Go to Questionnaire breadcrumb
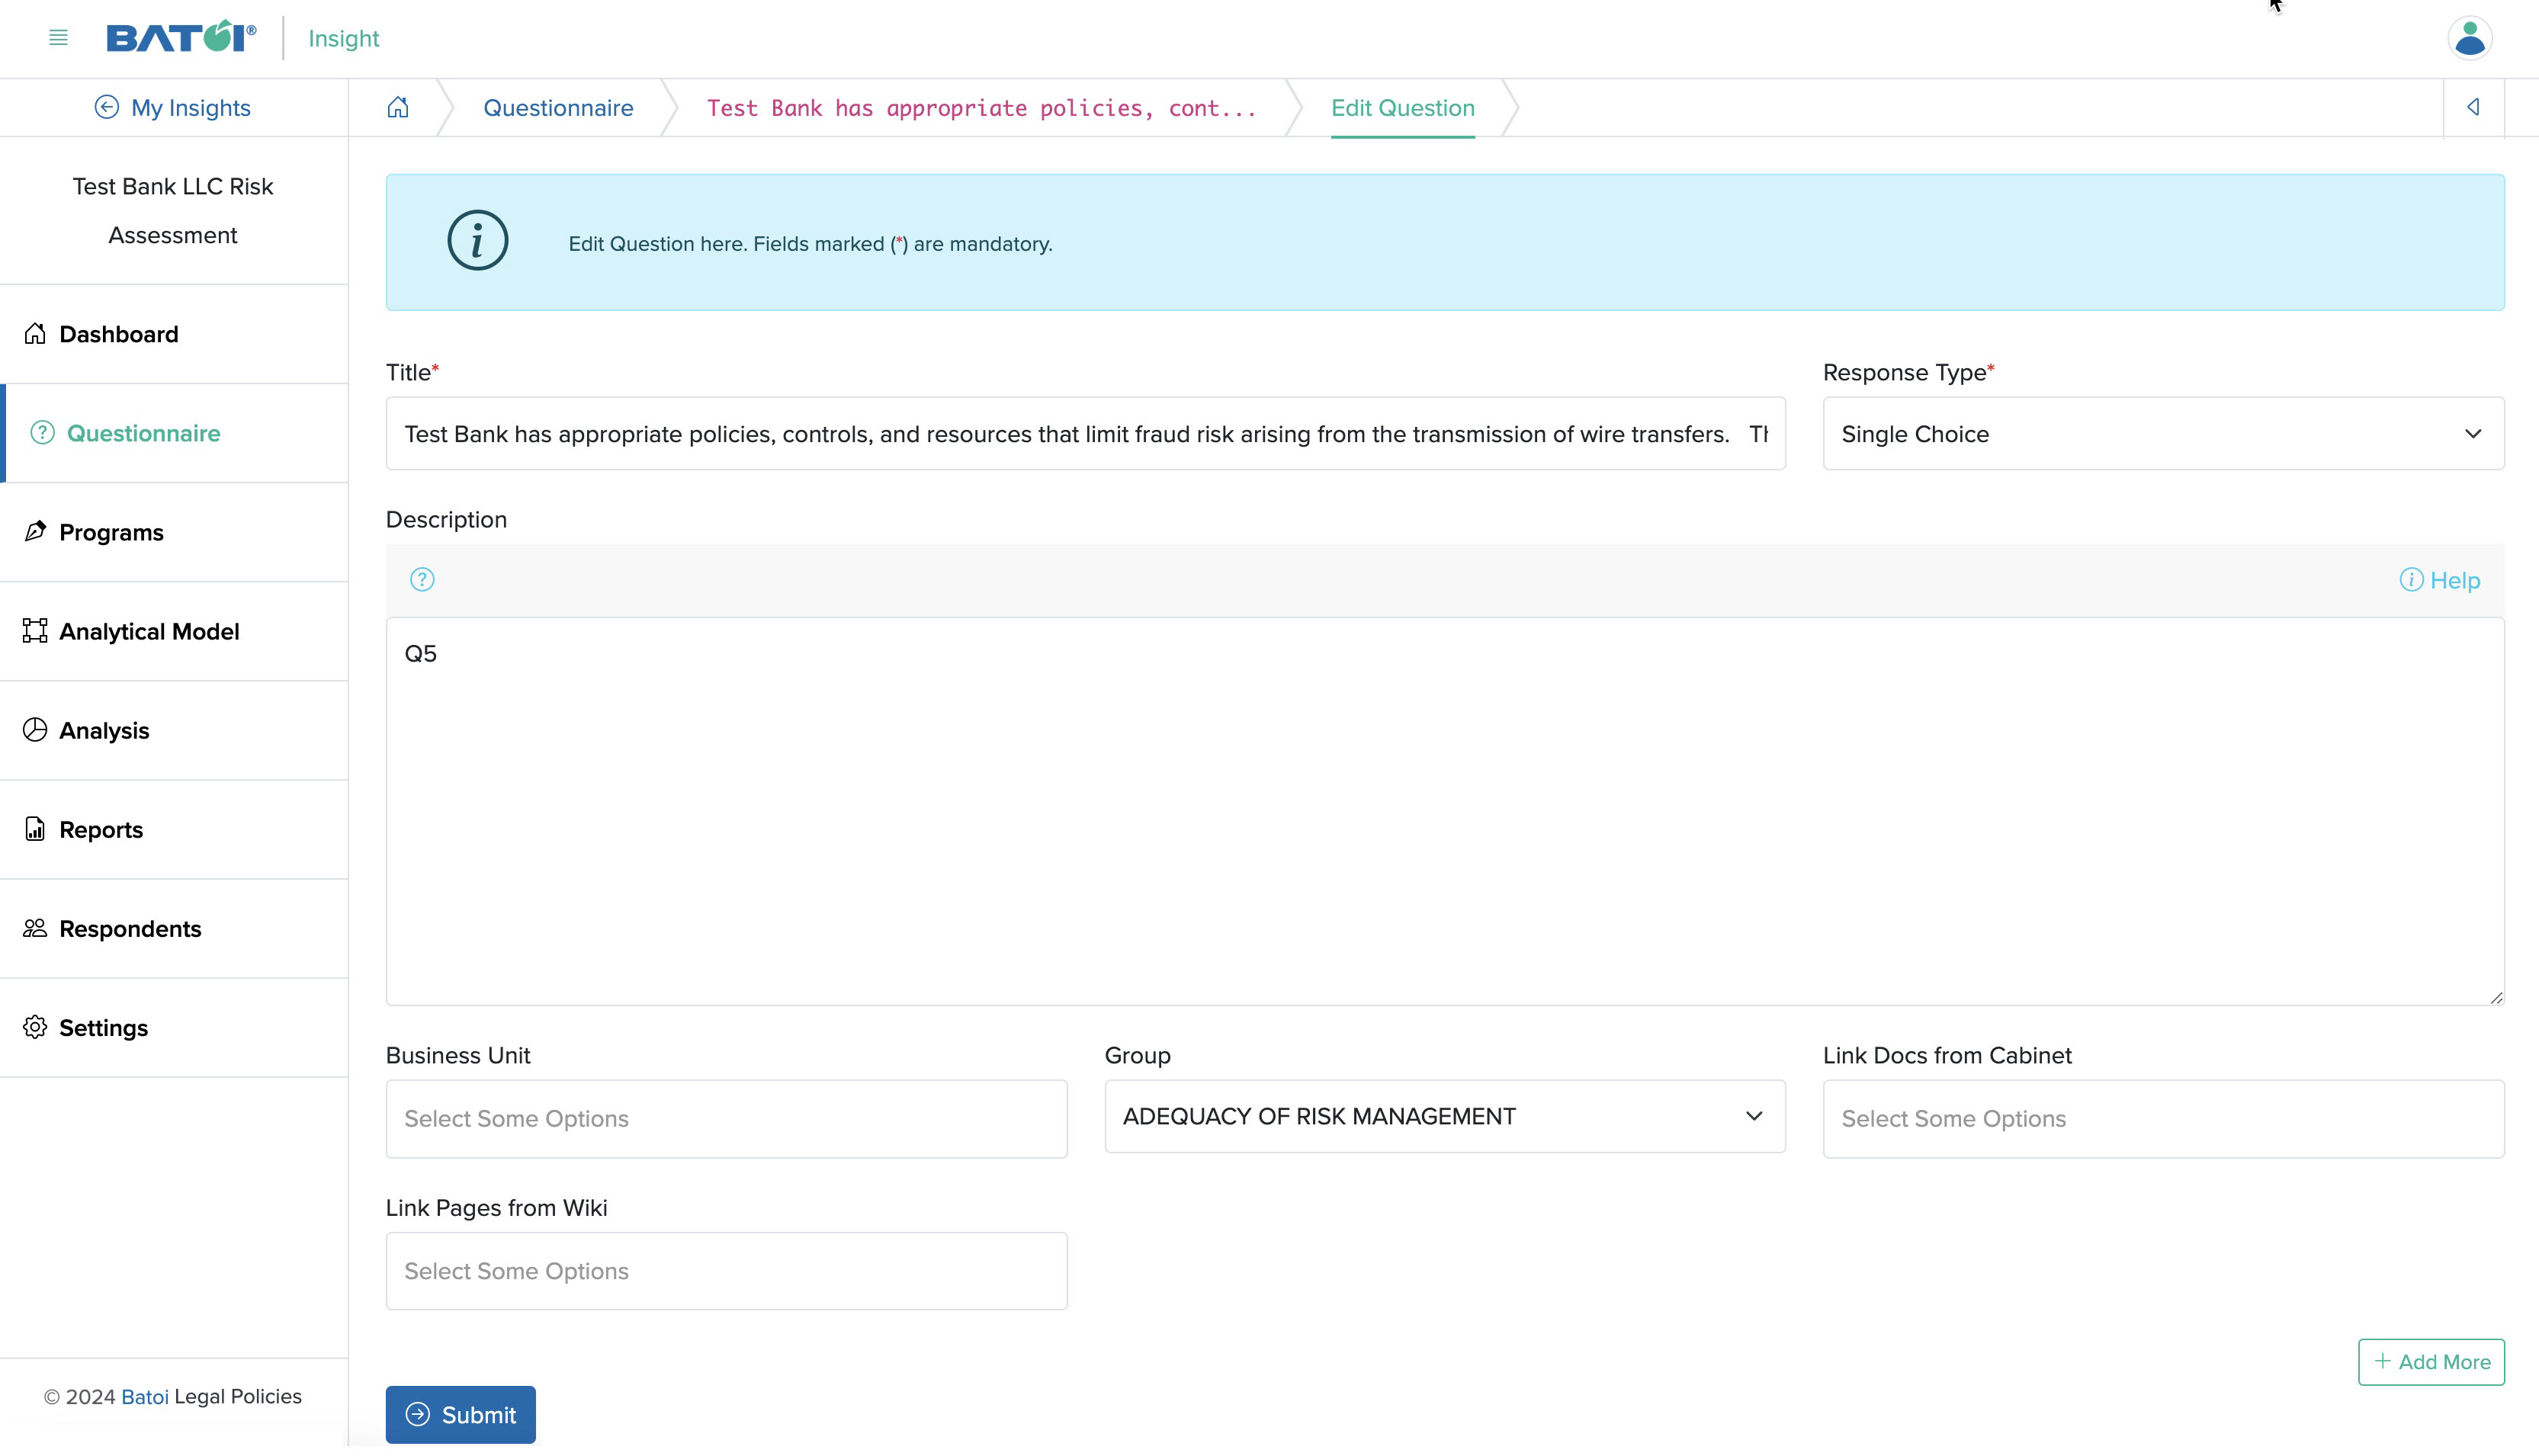Screen dimensions: 2539x1456 558,108
